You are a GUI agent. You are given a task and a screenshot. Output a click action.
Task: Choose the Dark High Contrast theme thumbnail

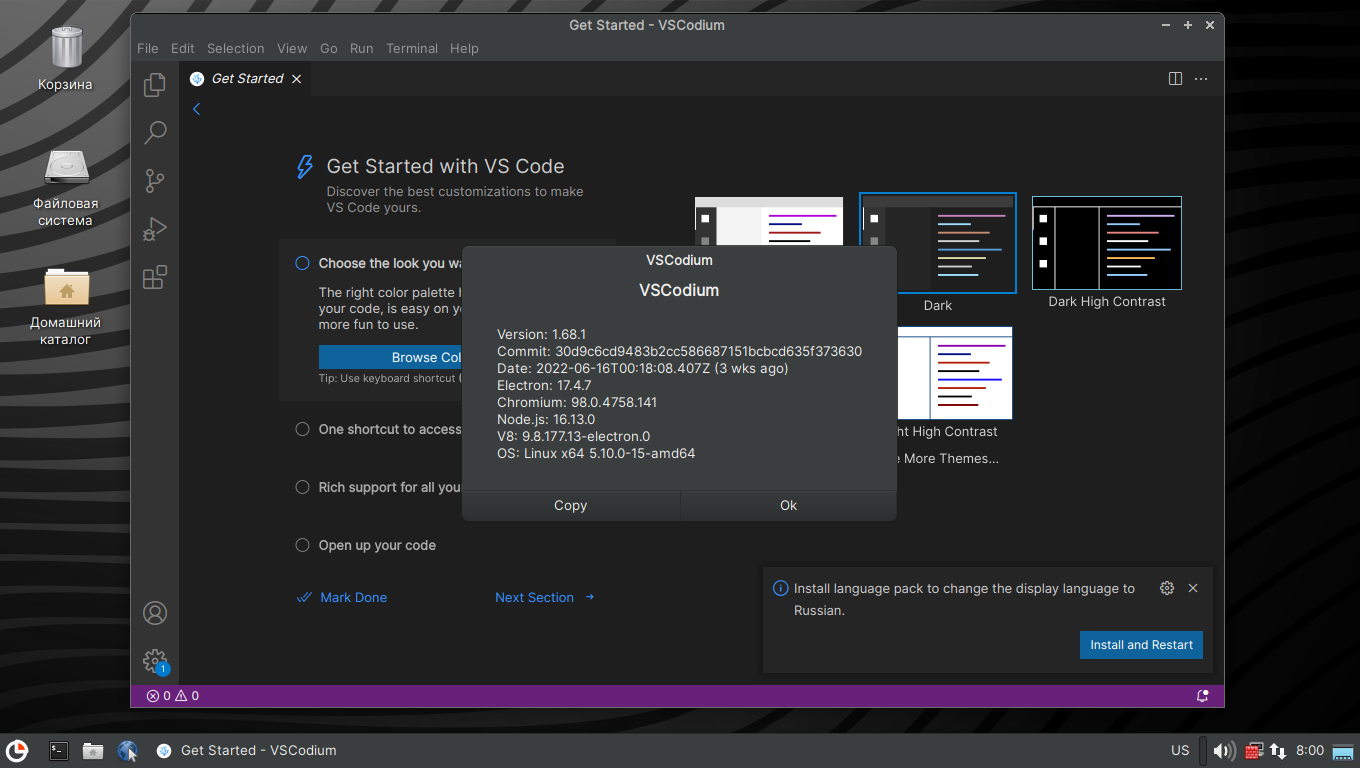(x=1106, y=243)
